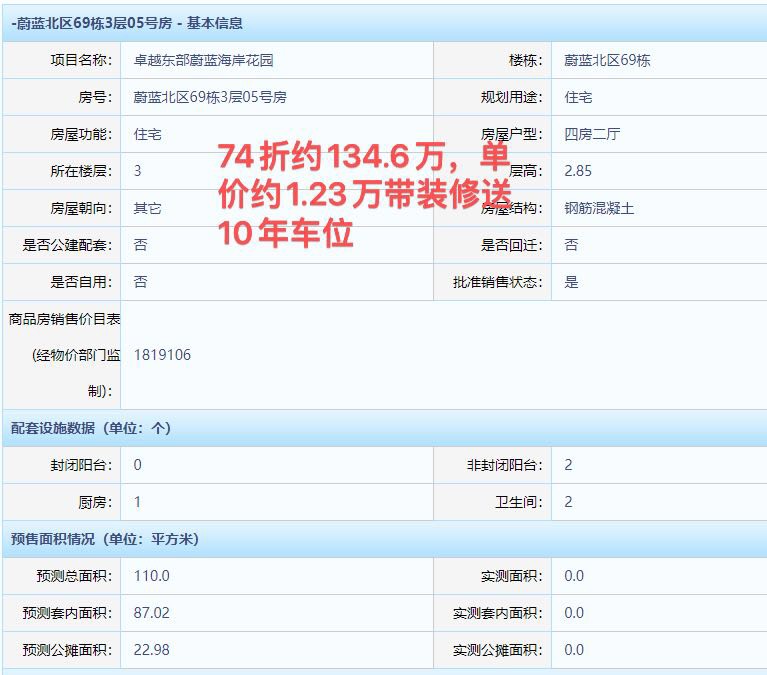Click the 规划用途 value 住宅
767x675 pixels.
click(578, 97)
